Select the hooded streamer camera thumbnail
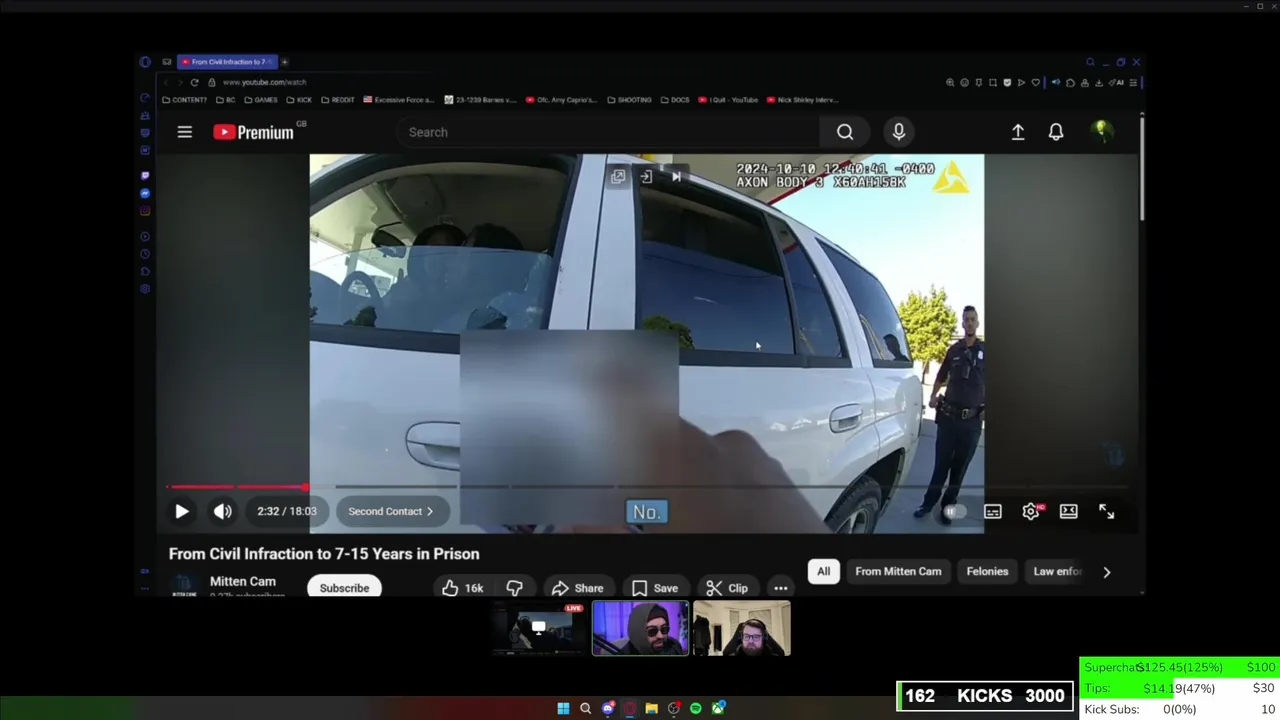This screenshot has width=1280, height=720. point(640,628)
